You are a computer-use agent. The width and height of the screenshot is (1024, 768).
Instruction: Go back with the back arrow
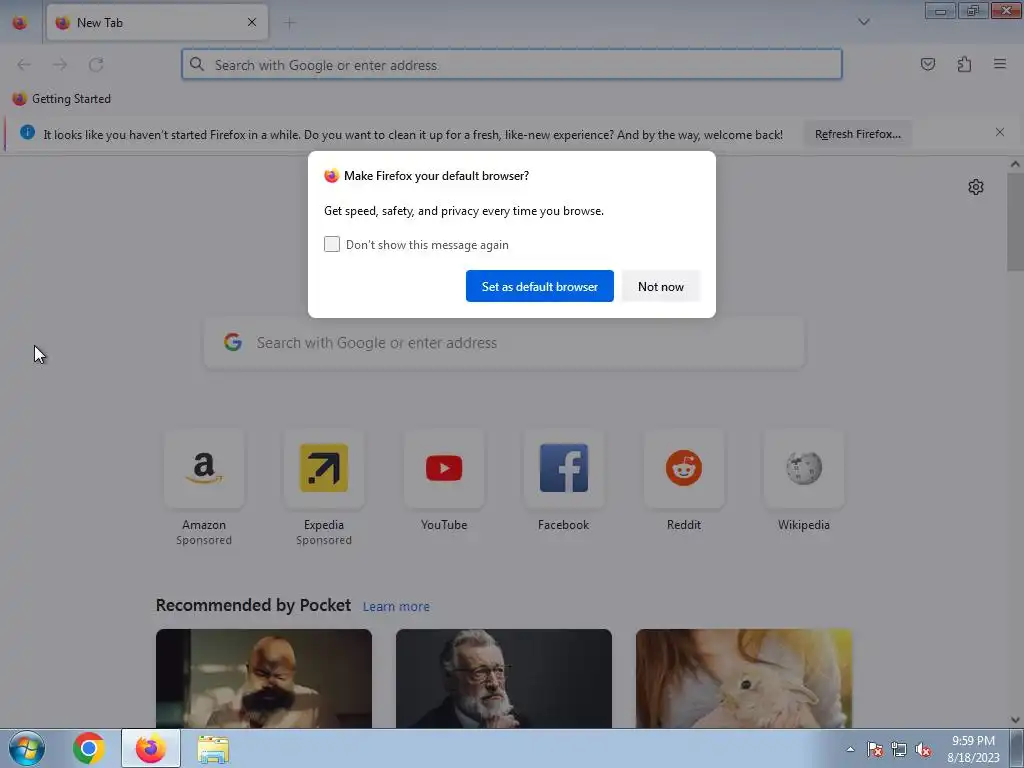click(24, 65)
